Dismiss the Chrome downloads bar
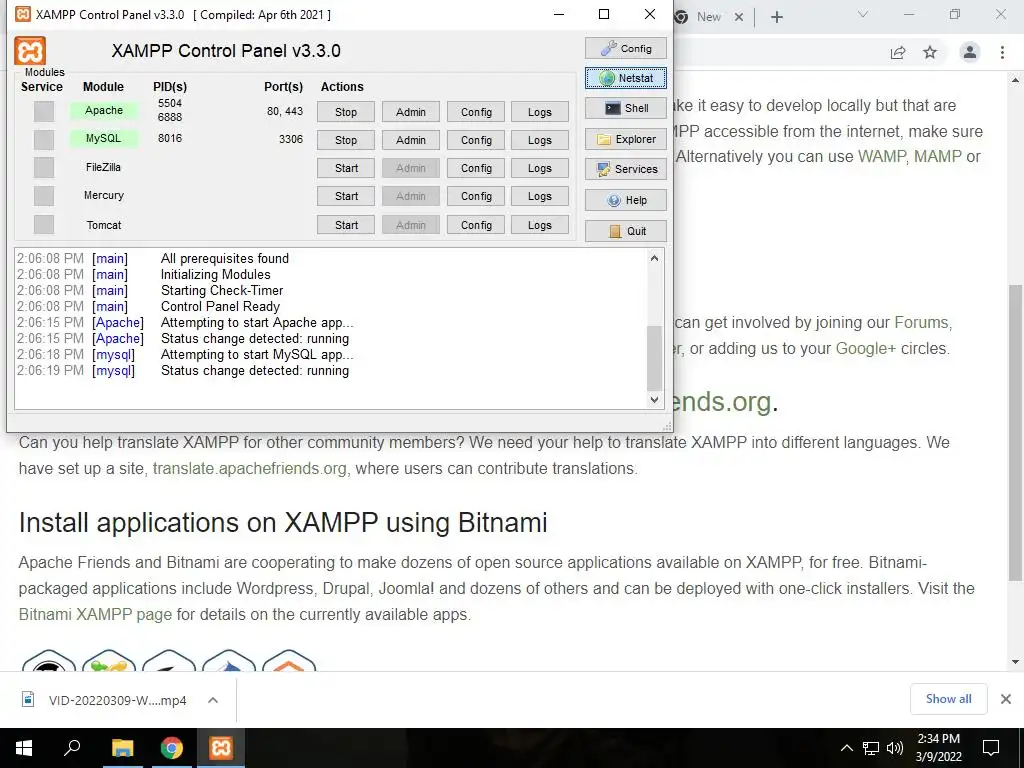 click(x=1006, y=699)
